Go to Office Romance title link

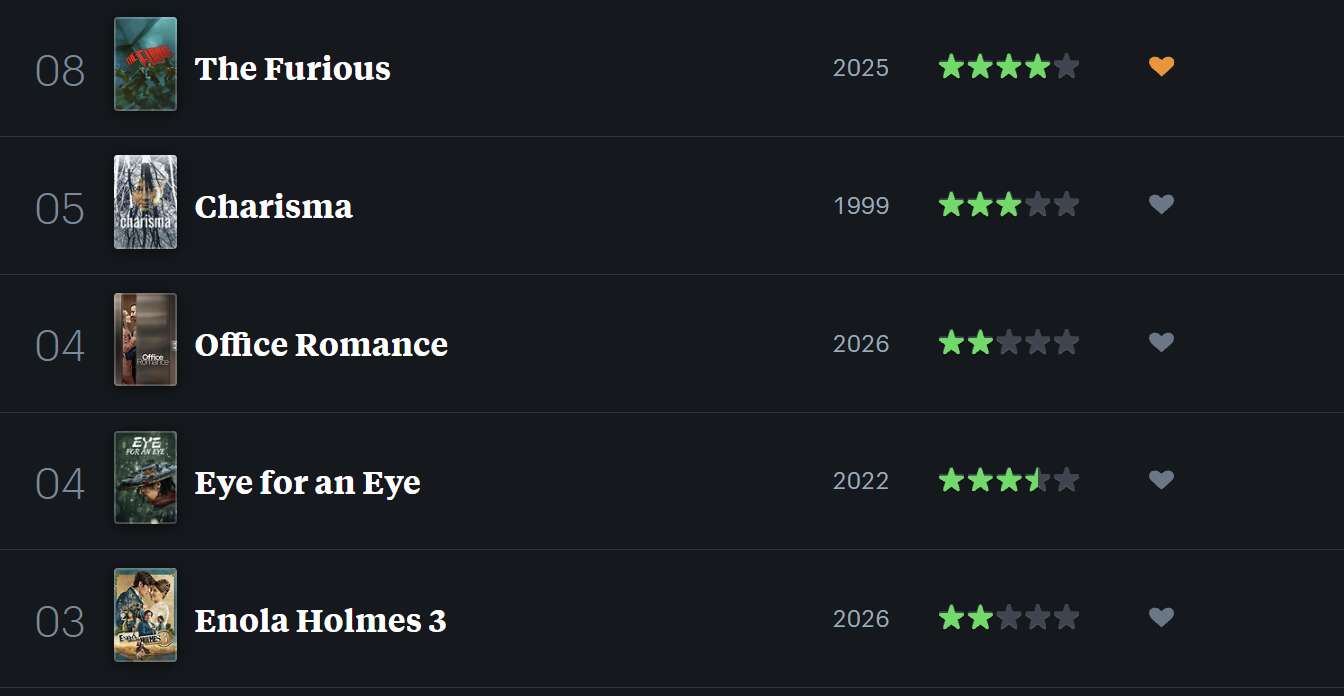pos(321,344)
